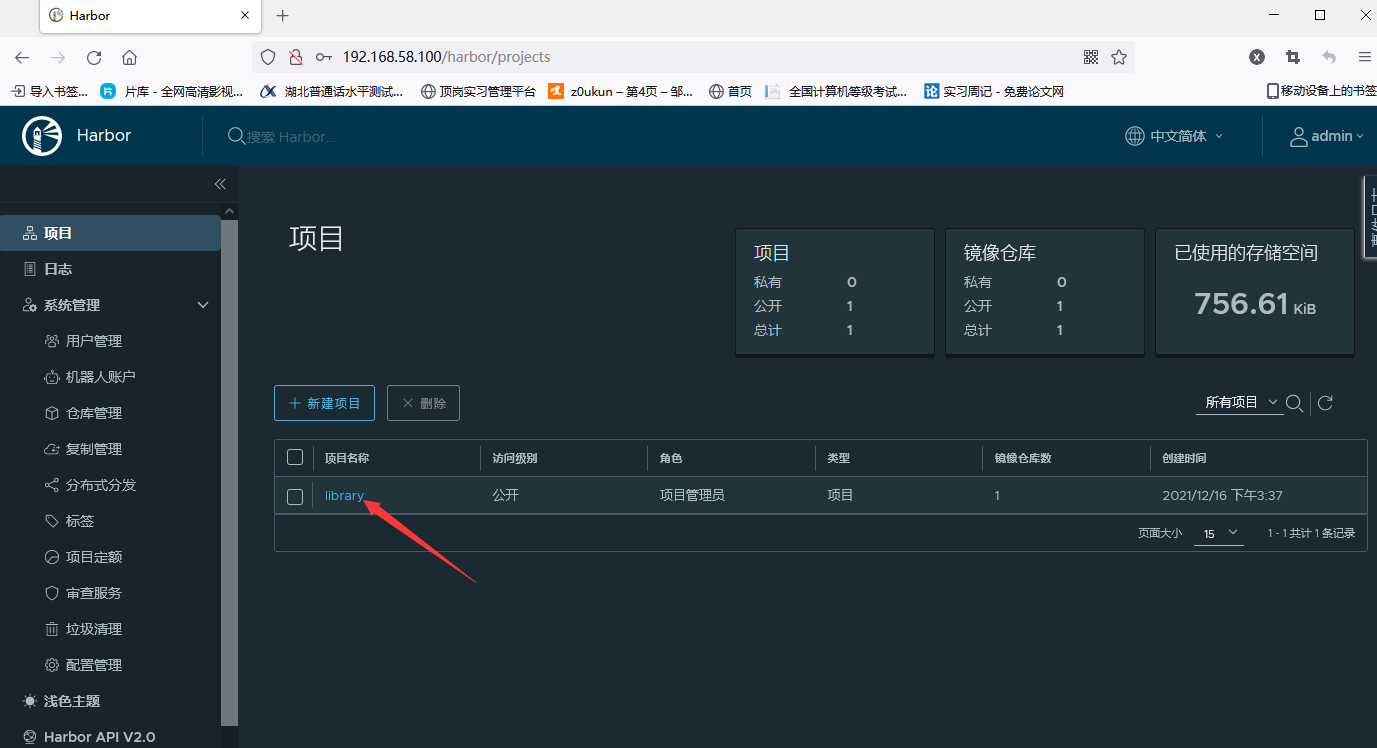Click the browser reload button

tap(94, 57)
